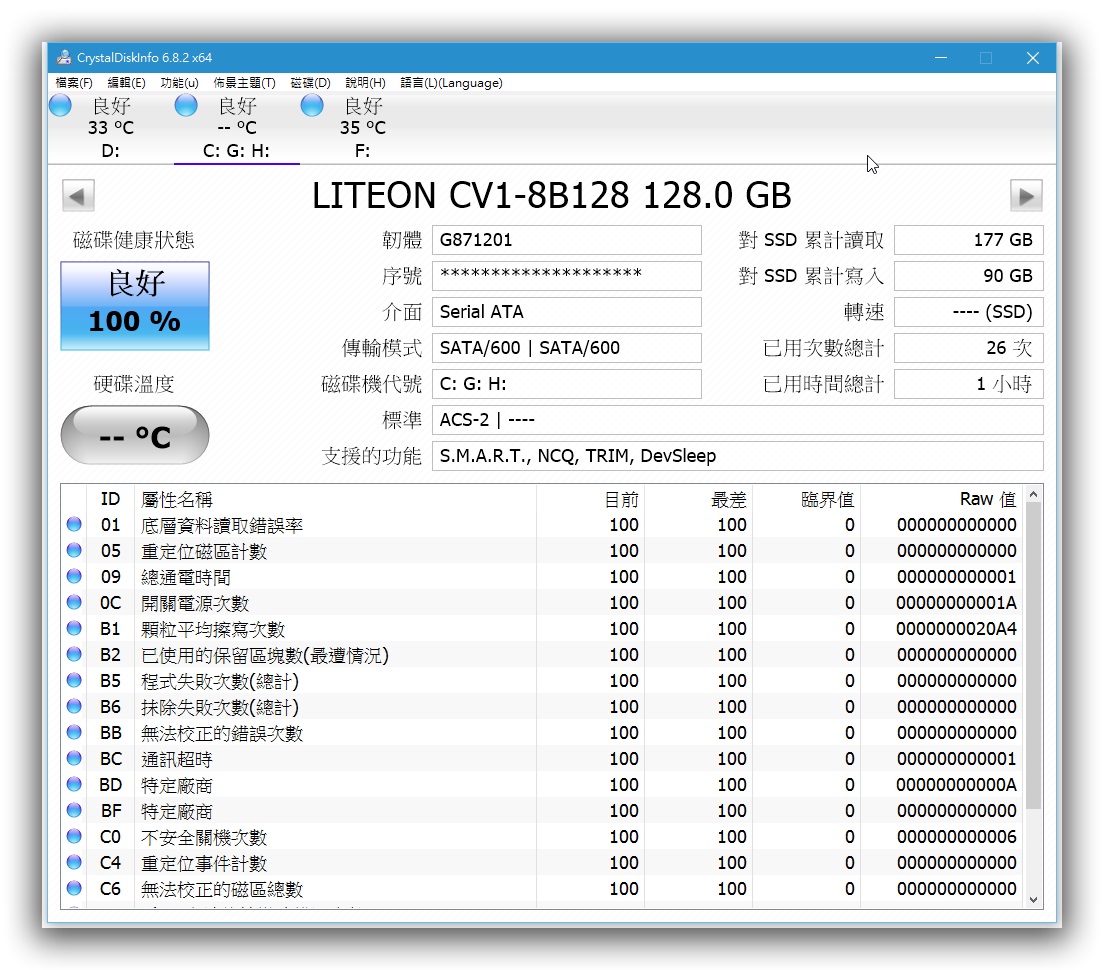Select the D: disk status icon
Viewport: 1104px width, 970px height.
[x=61, y=106]
